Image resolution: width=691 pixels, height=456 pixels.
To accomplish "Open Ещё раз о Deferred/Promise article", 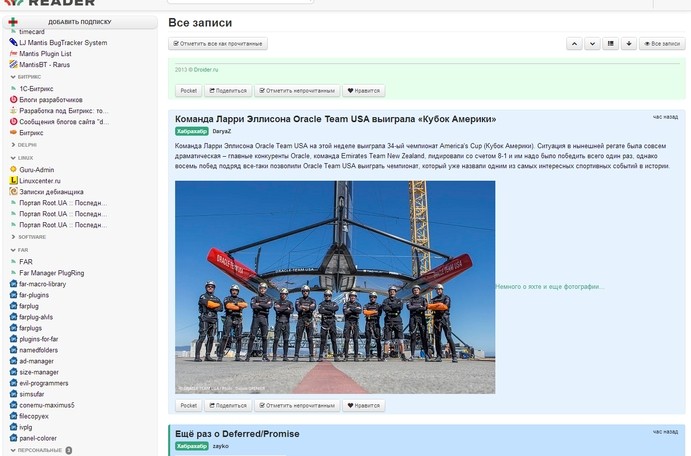I will (237, 434).
